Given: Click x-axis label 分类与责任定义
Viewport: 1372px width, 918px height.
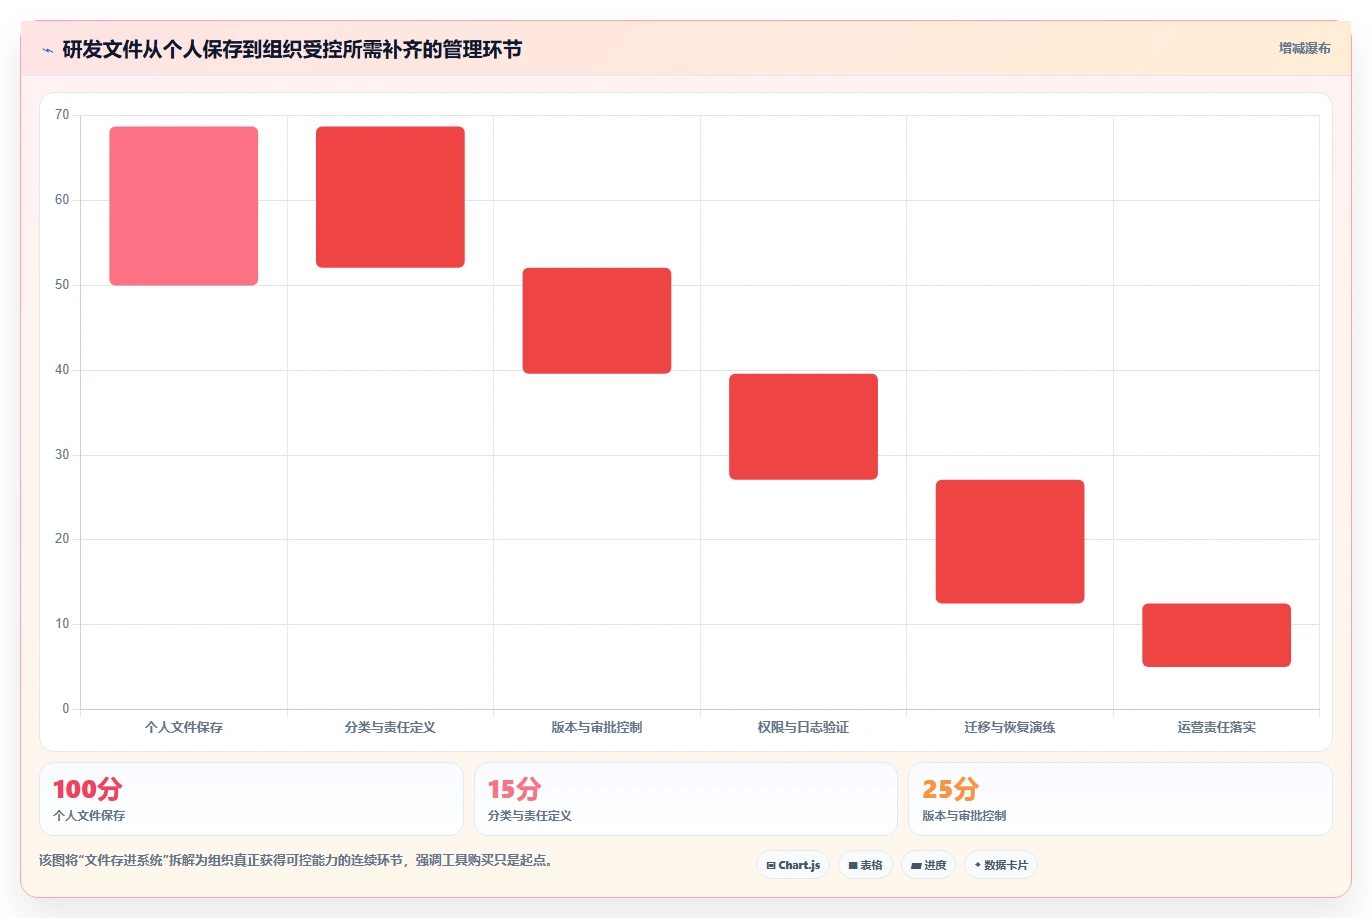Looking at the screenshot, I should coord(390,727).
